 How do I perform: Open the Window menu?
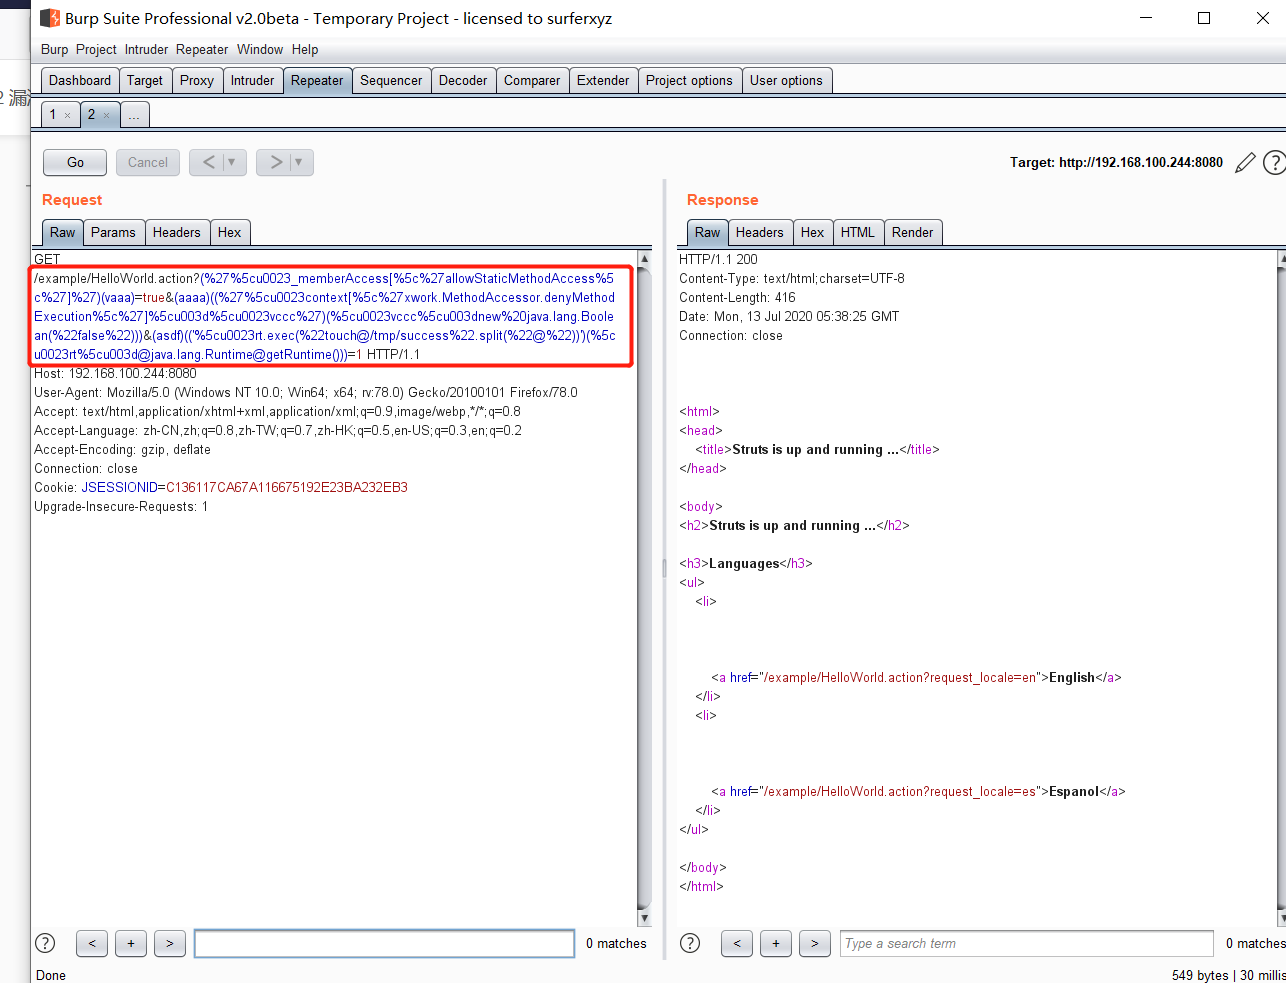click(260, 49)
